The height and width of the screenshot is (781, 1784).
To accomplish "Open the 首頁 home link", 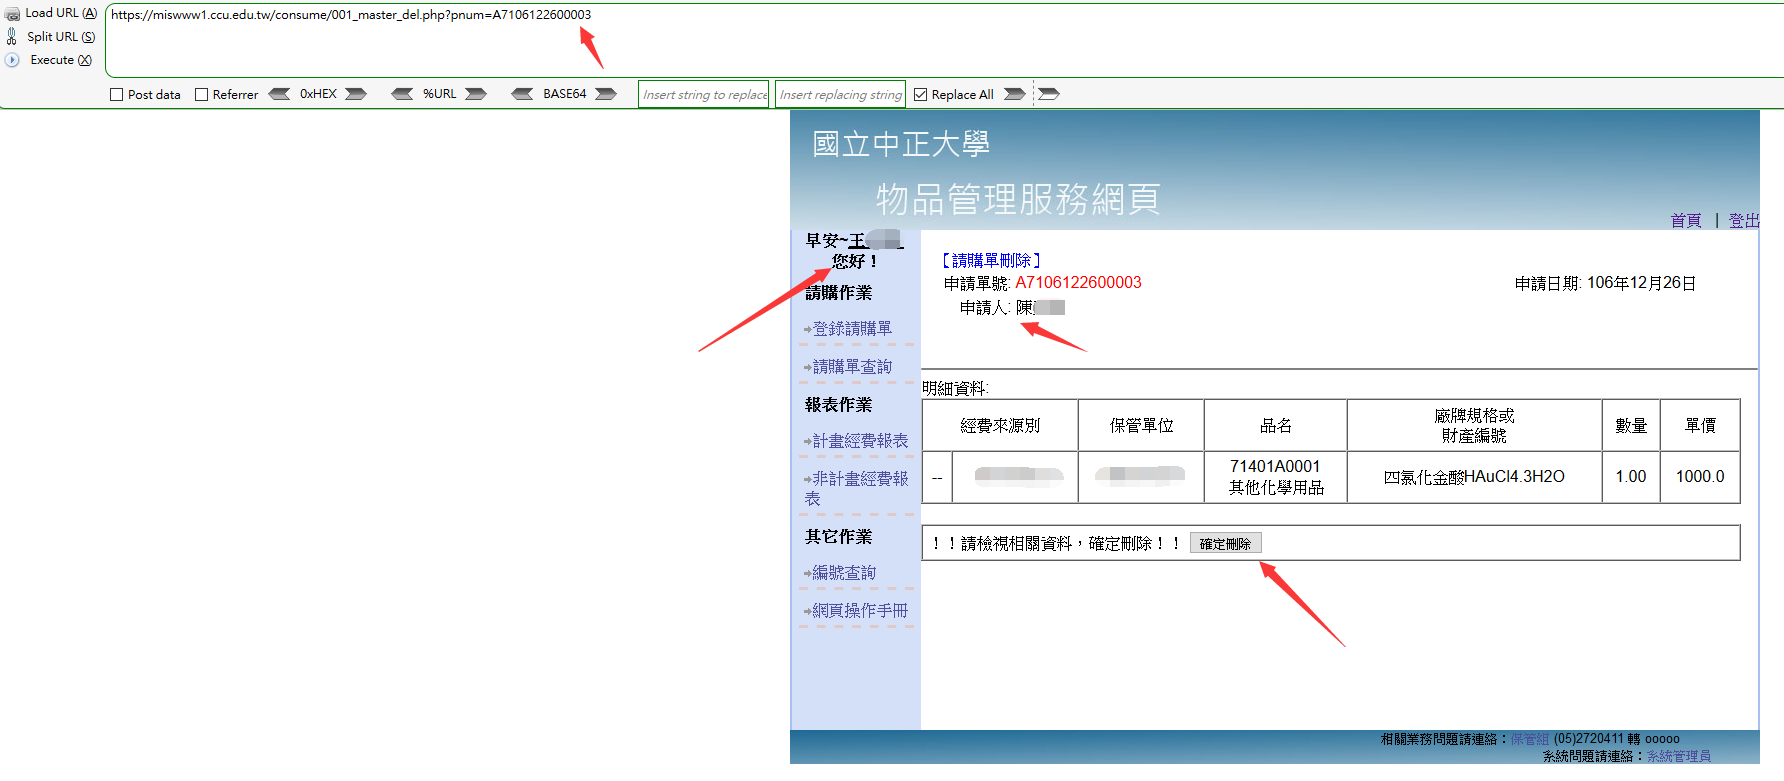I will click(x=1686, y=221).
